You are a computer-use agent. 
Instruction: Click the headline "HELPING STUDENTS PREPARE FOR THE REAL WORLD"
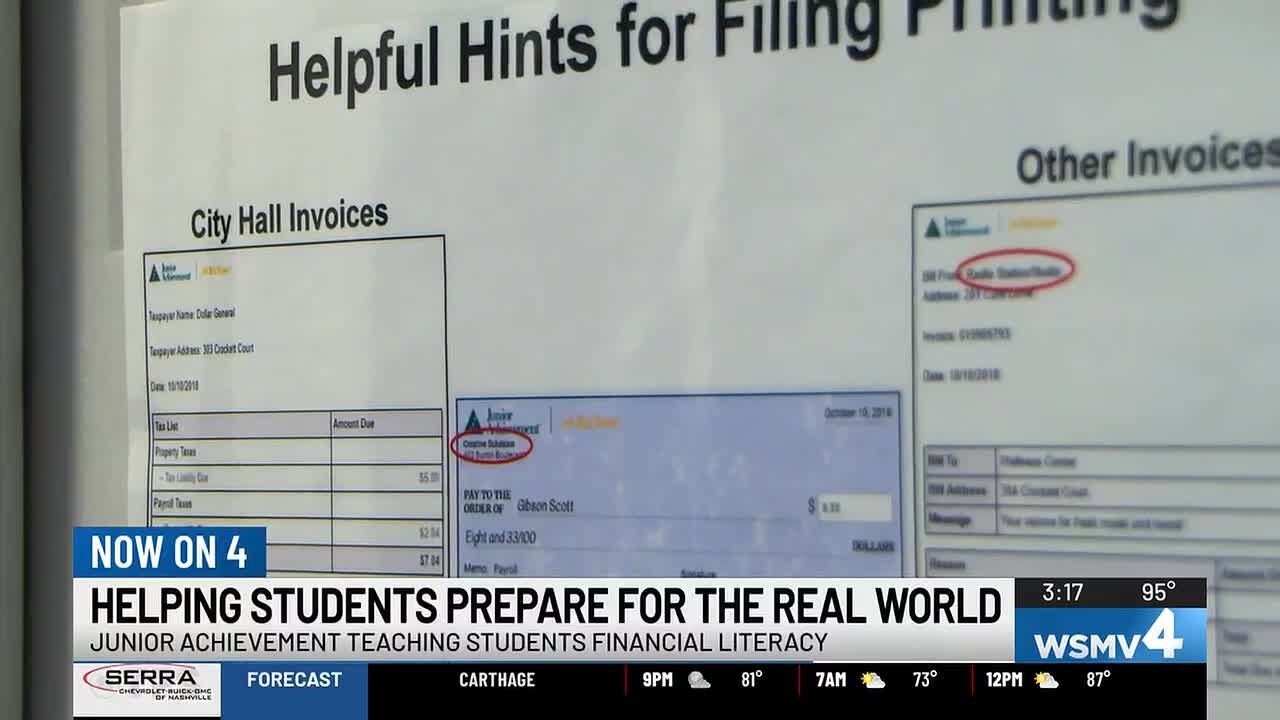[546, 606]
